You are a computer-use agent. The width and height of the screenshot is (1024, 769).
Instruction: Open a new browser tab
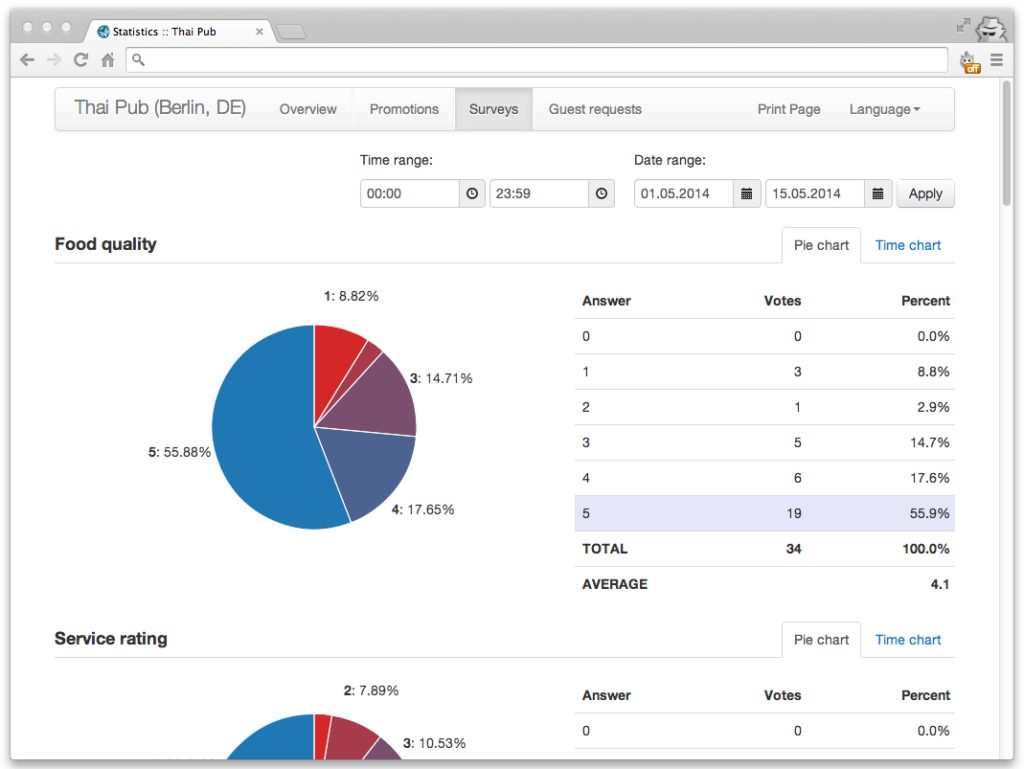291,31
